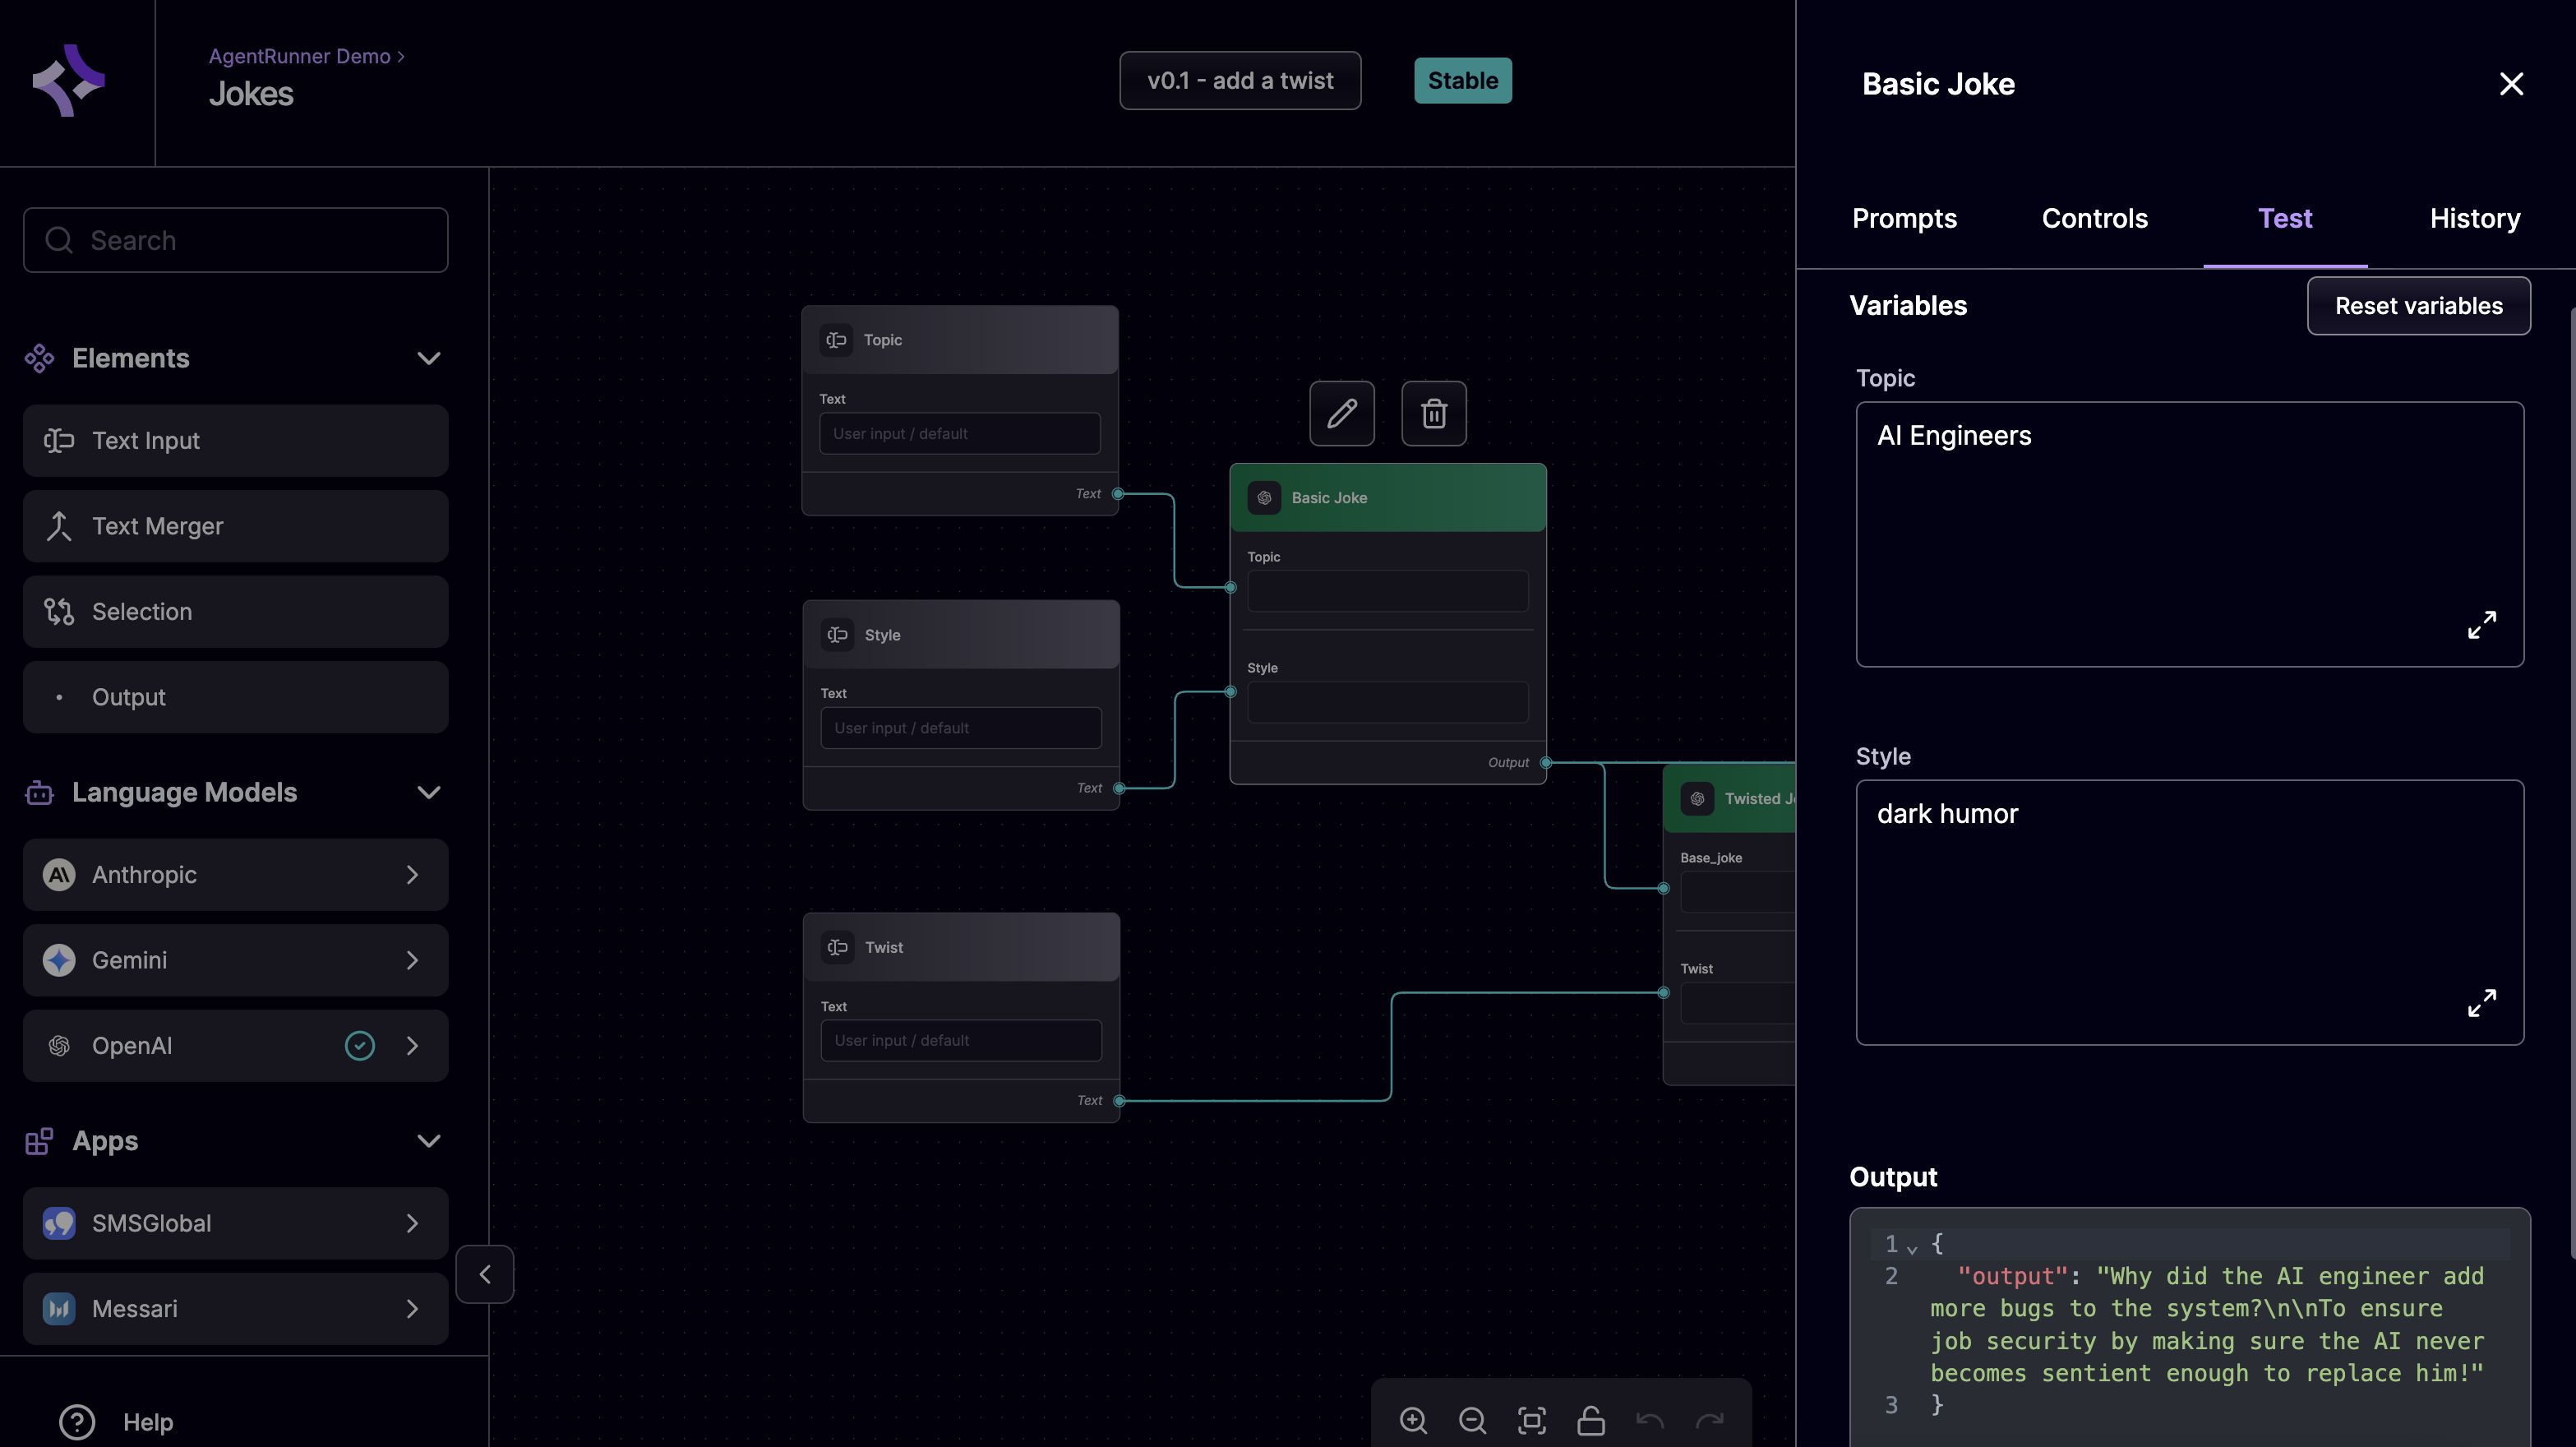Expand the Anthropic models list
The width and height of the screenshot is (2576, 1447).
tap(412, 875)
